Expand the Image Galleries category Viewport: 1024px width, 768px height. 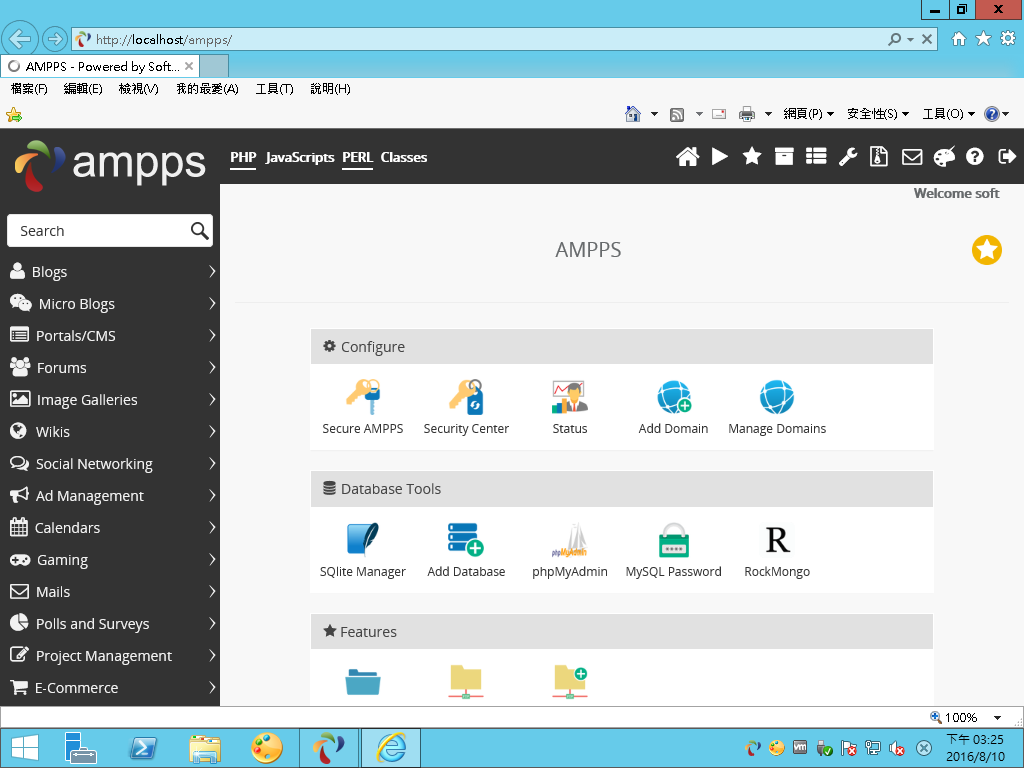pos(110,400)
